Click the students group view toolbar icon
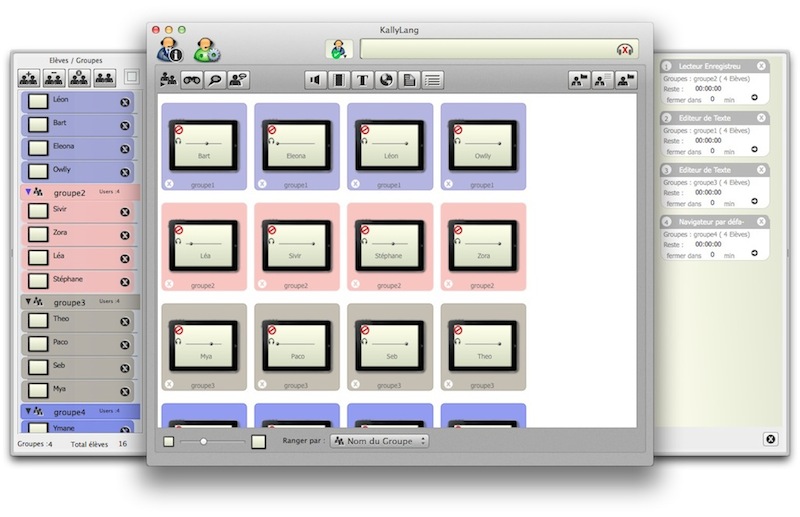Viewport: 800px width, 517px height. pos(168,80)
